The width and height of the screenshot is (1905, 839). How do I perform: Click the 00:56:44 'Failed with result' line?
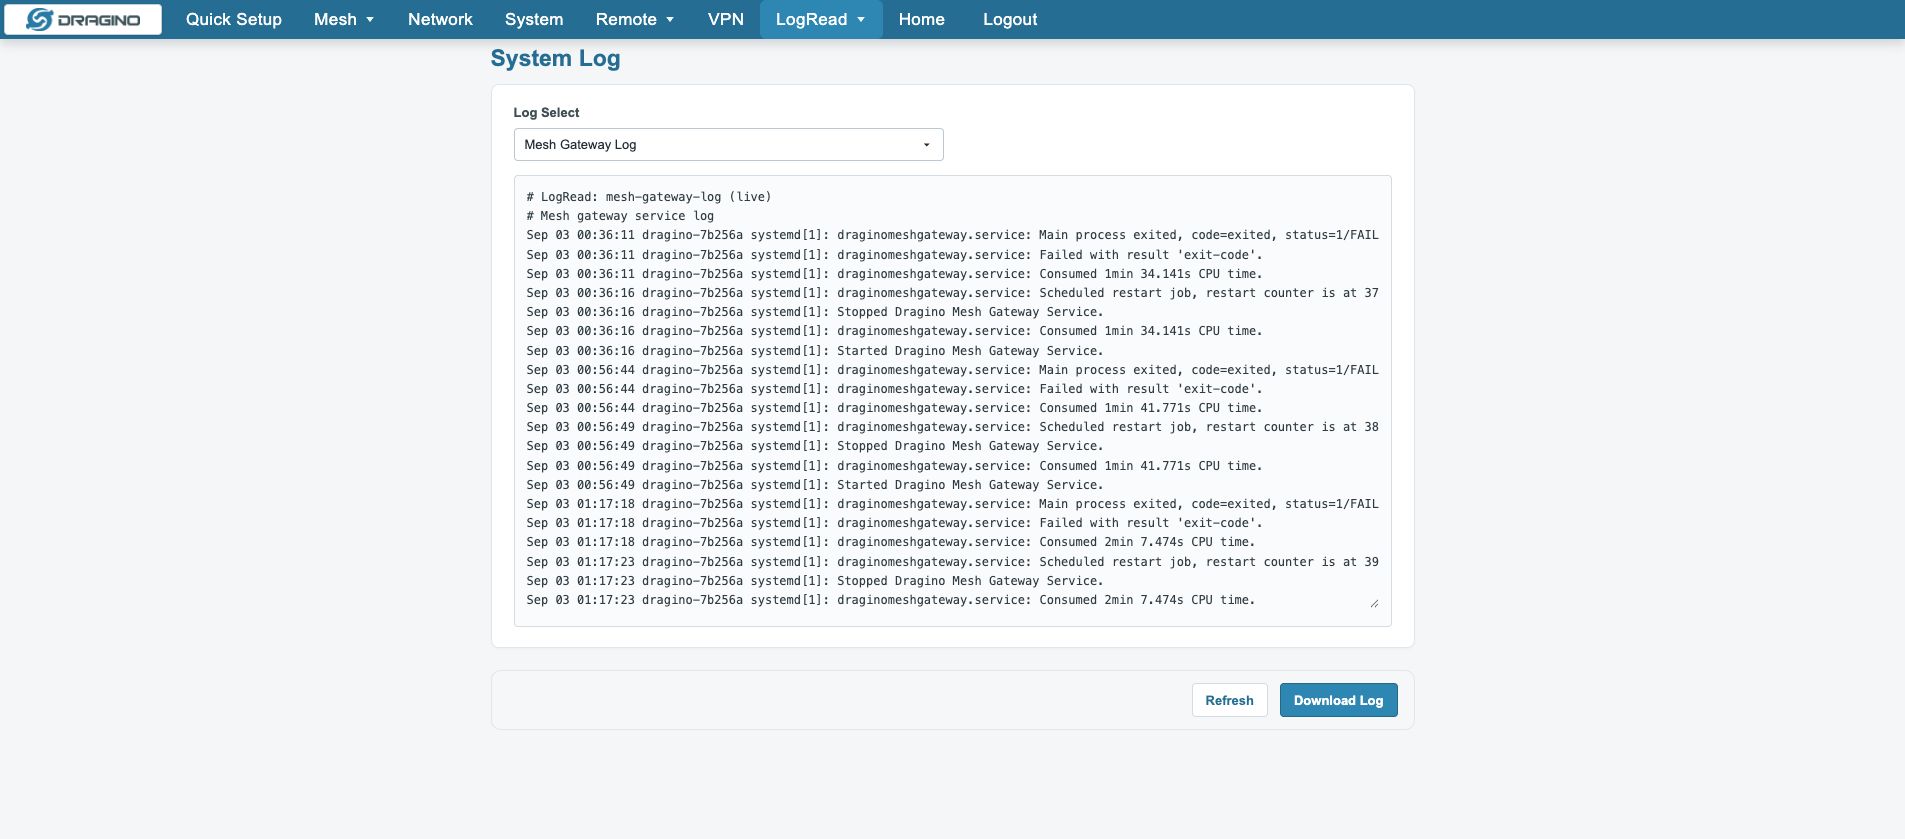coord(895,389)
